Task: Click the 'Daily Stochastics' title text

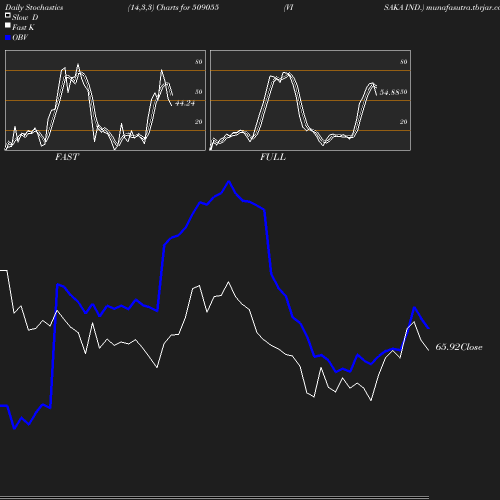Action: (34, 7)
